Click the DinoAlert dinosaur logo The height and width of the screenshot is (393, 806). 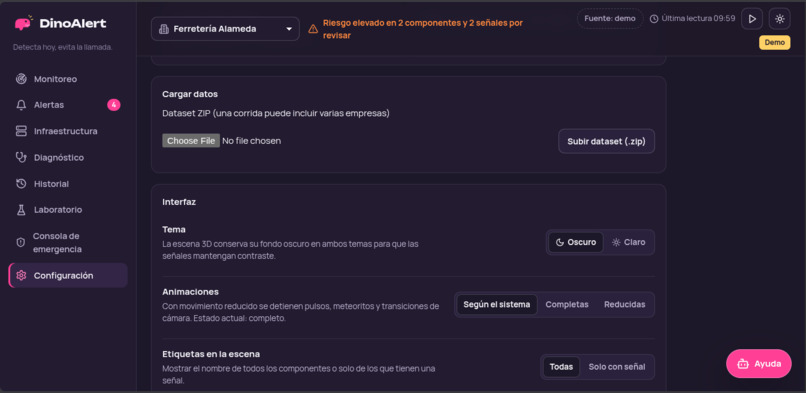[x=23, y=23]
